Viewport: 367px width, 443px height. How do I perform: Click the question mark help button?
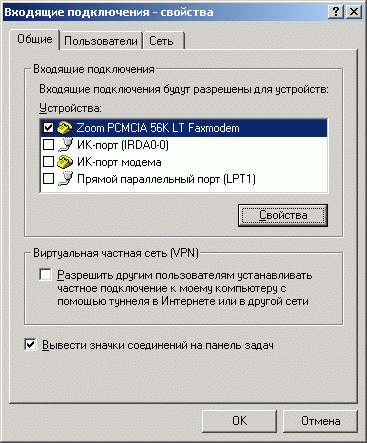336,12
